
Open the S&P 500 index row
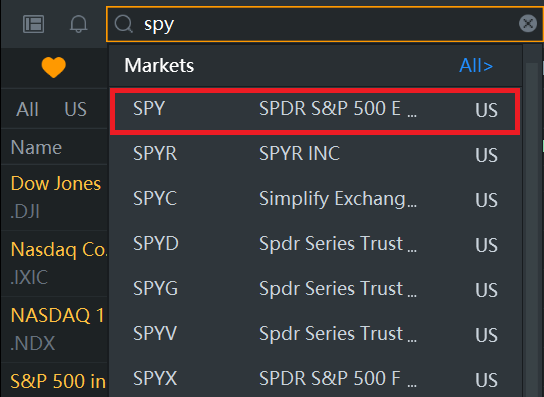pos(54,380)
